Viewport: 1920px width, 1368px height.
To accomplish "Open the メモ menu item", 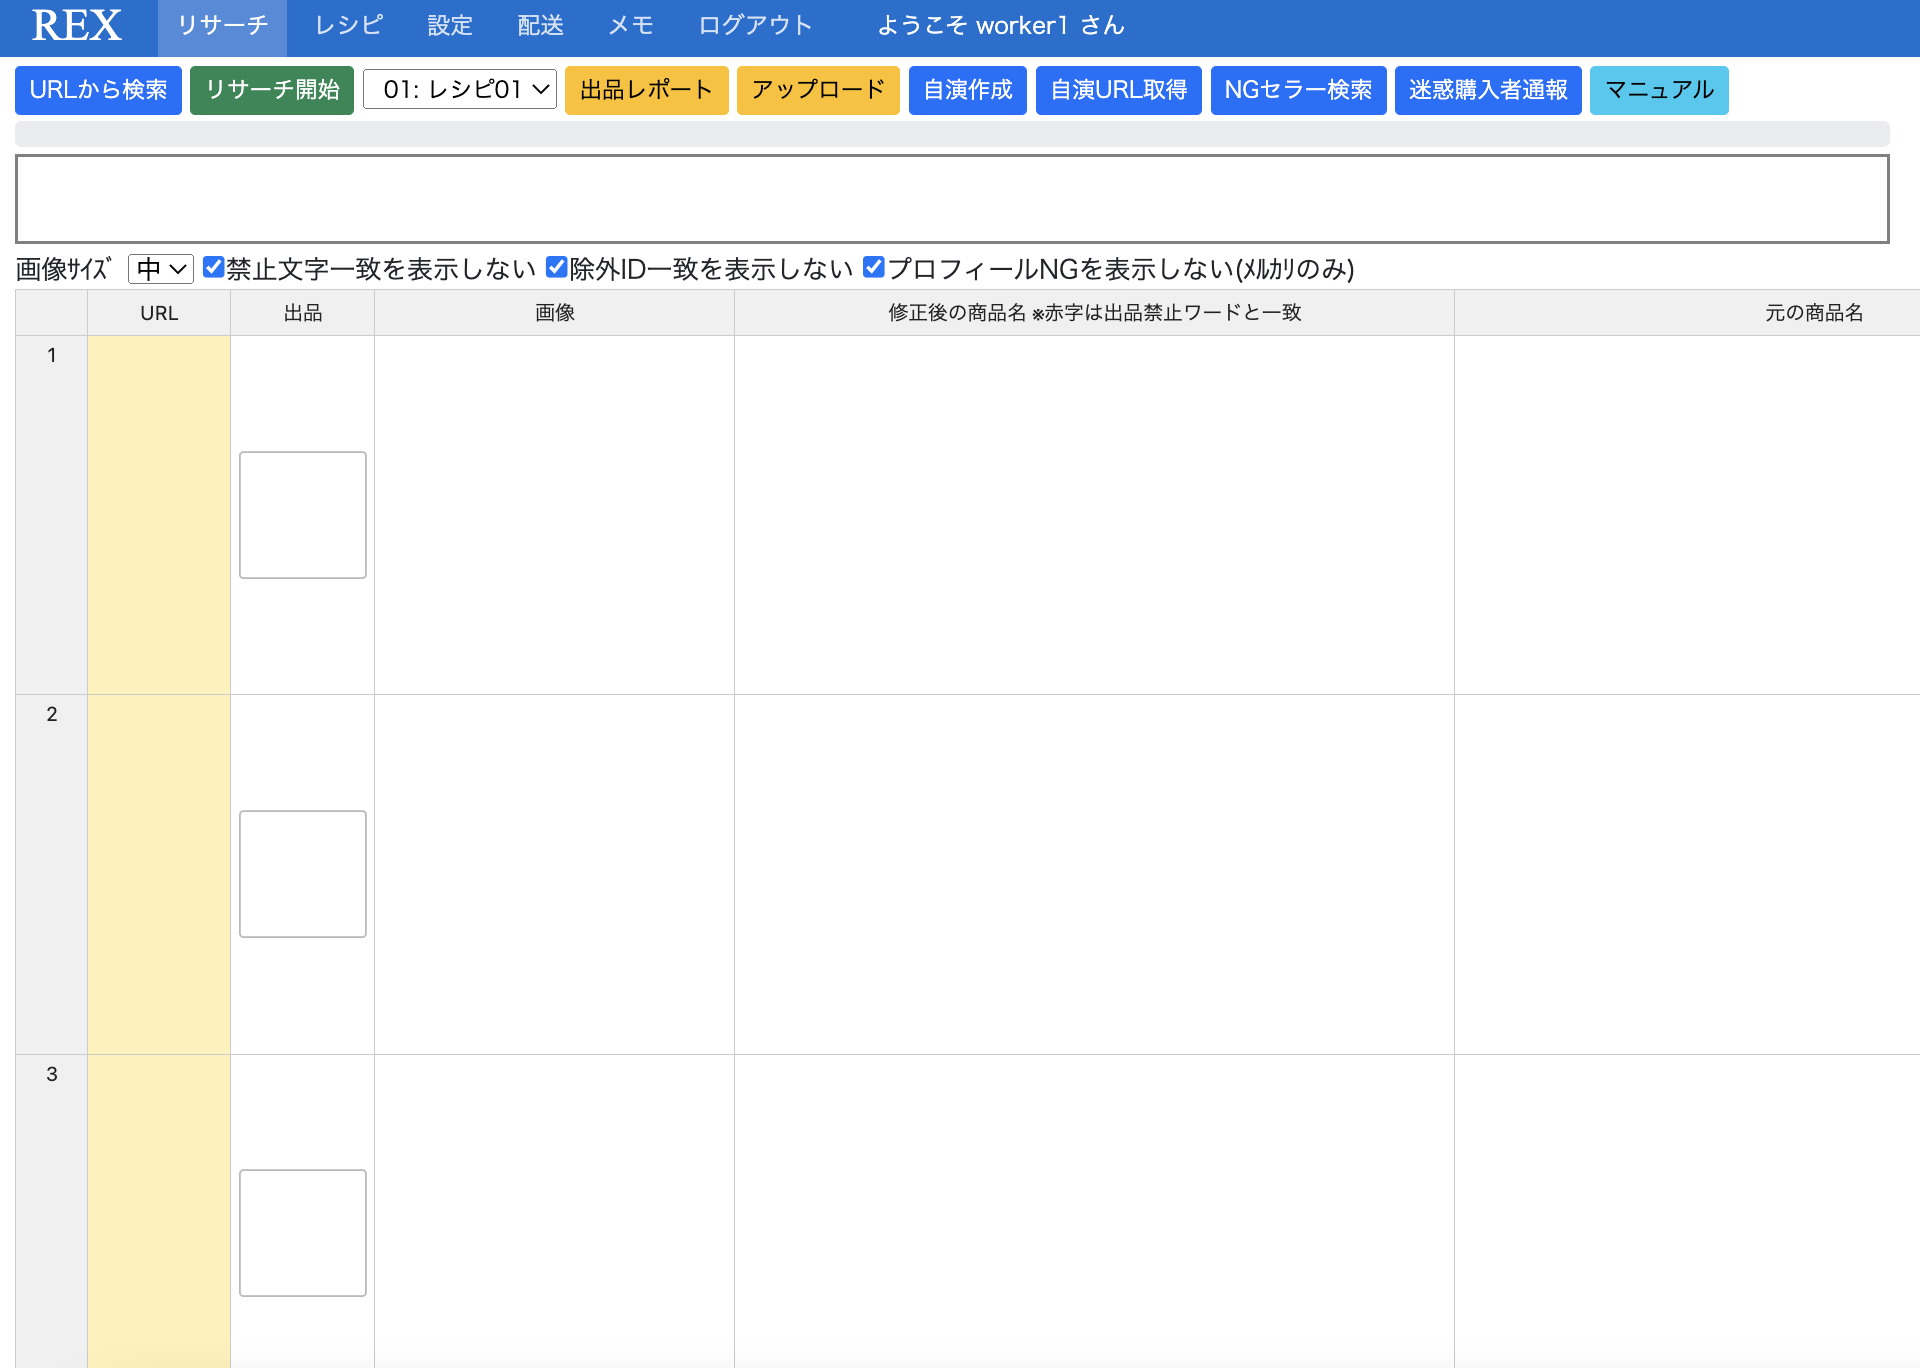I will click(631, 26).
